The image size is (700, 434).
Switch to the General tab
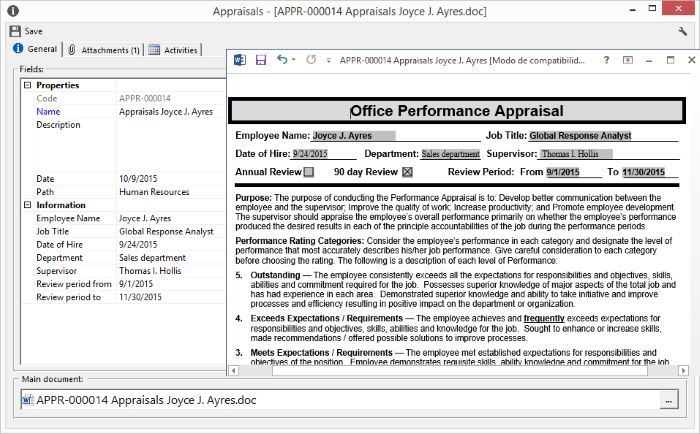pyautogui.click(x=36, y=49)
